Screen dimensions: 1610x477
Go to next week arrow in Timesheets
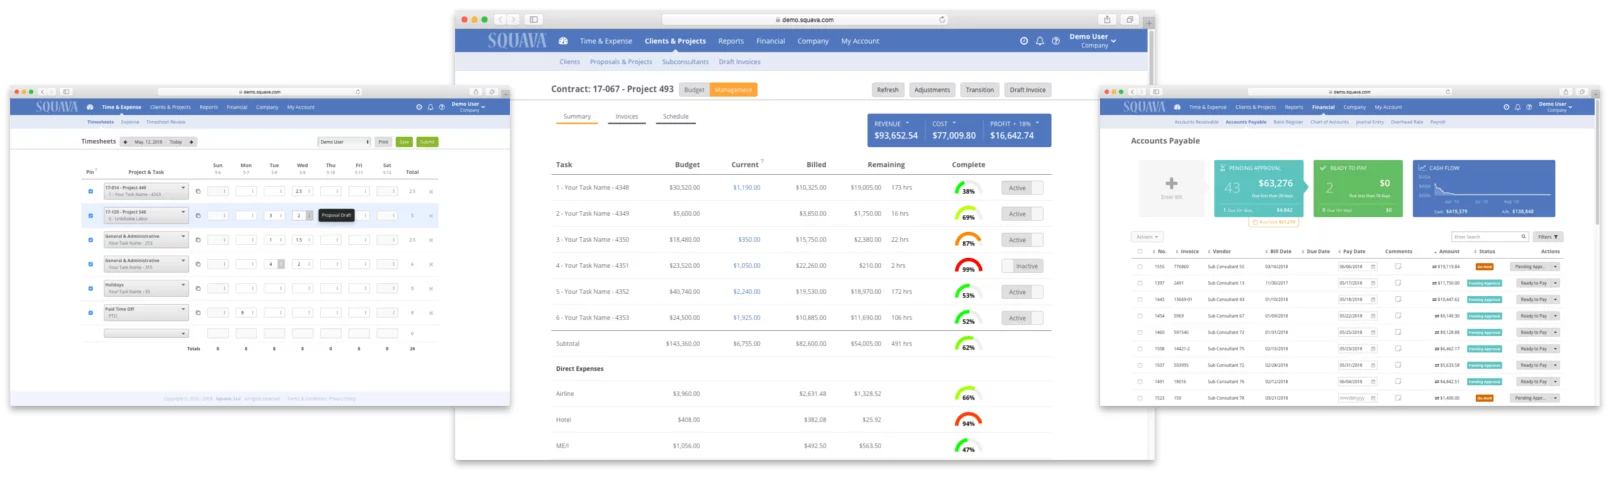(x=191, y=142)
